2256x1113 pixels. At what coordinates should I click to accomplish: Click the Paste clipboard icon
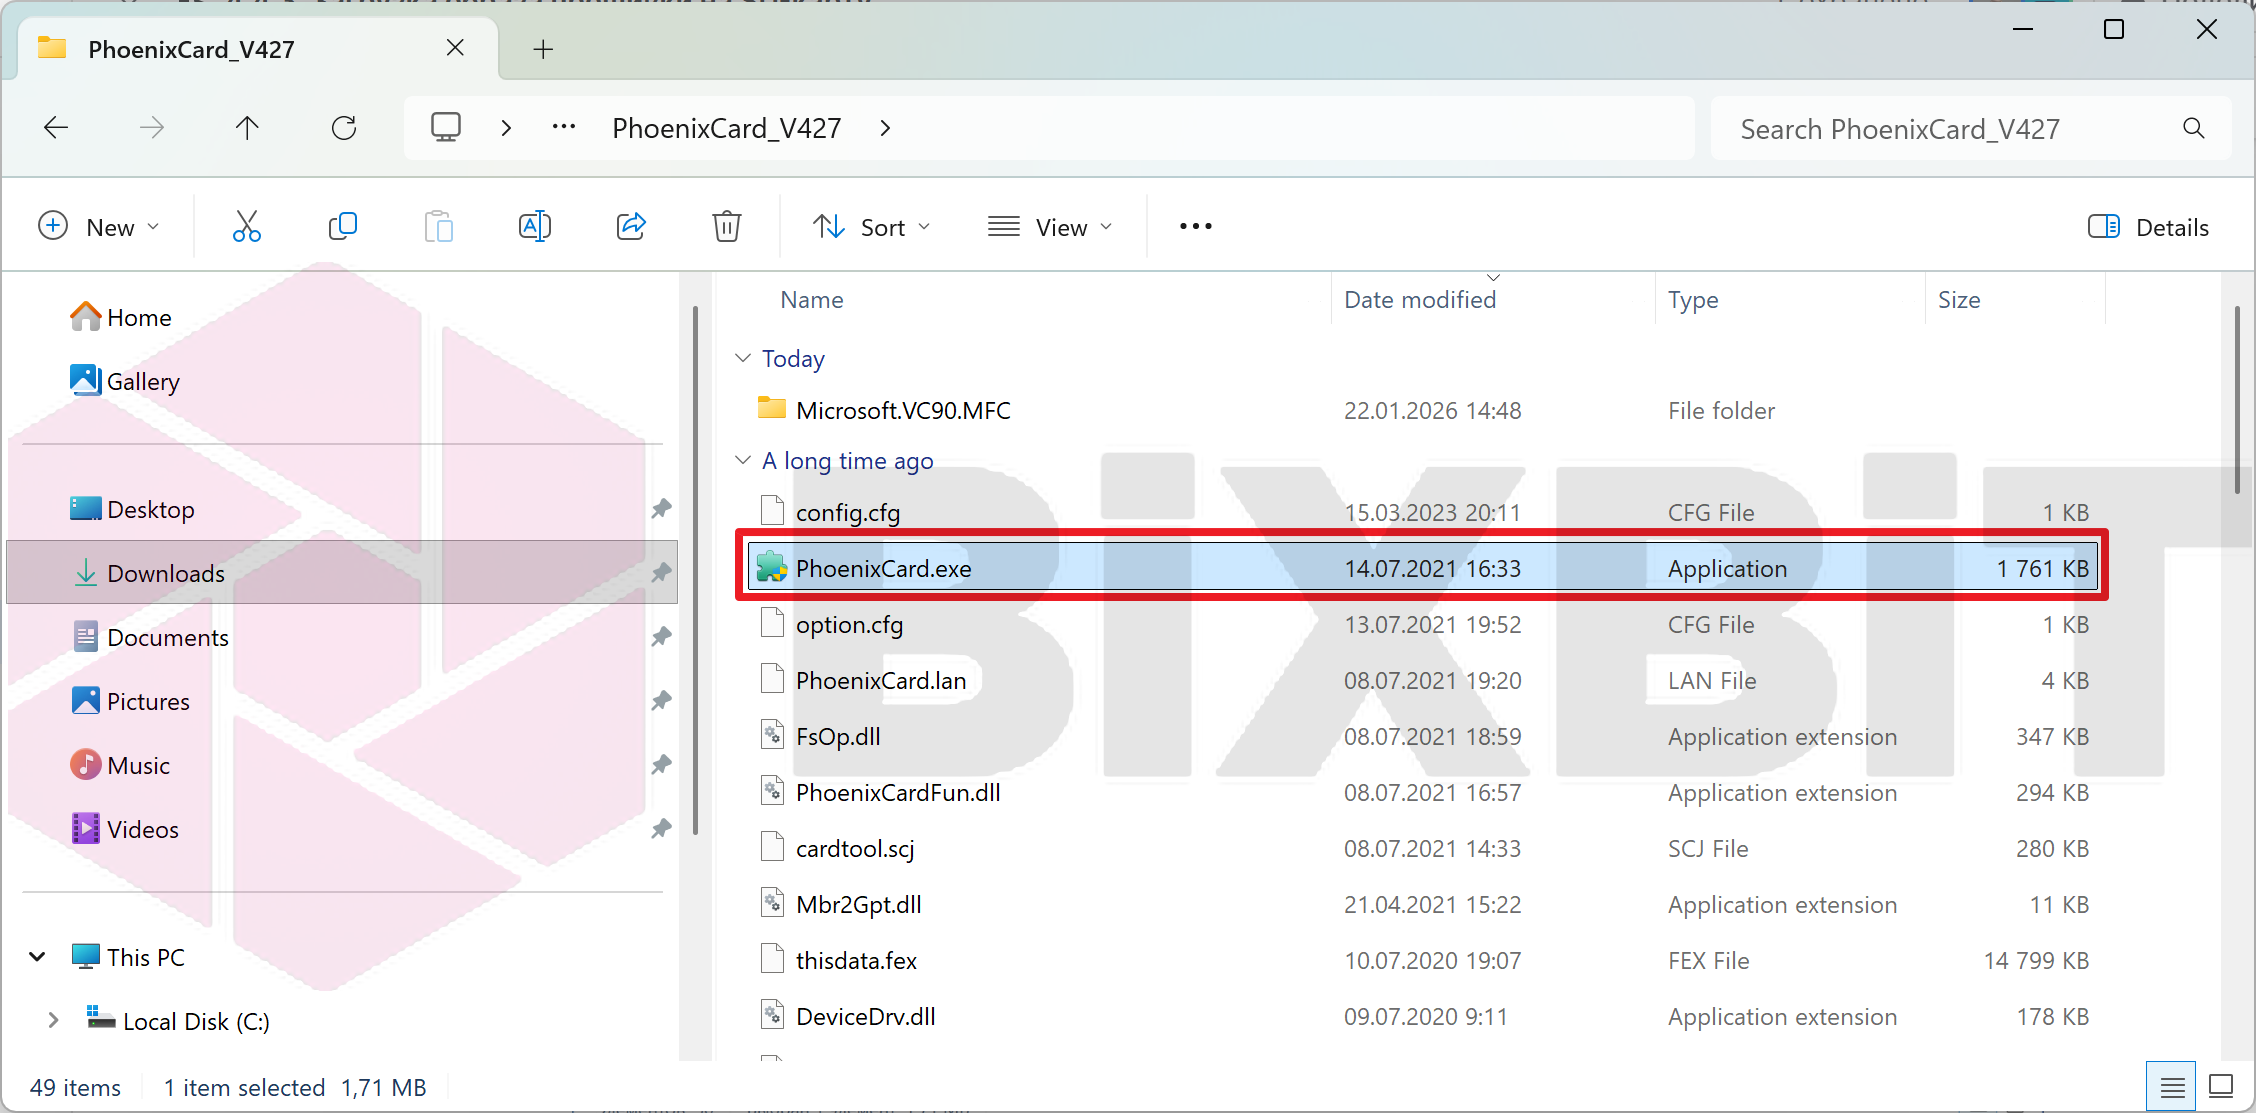tap(439, 227)
